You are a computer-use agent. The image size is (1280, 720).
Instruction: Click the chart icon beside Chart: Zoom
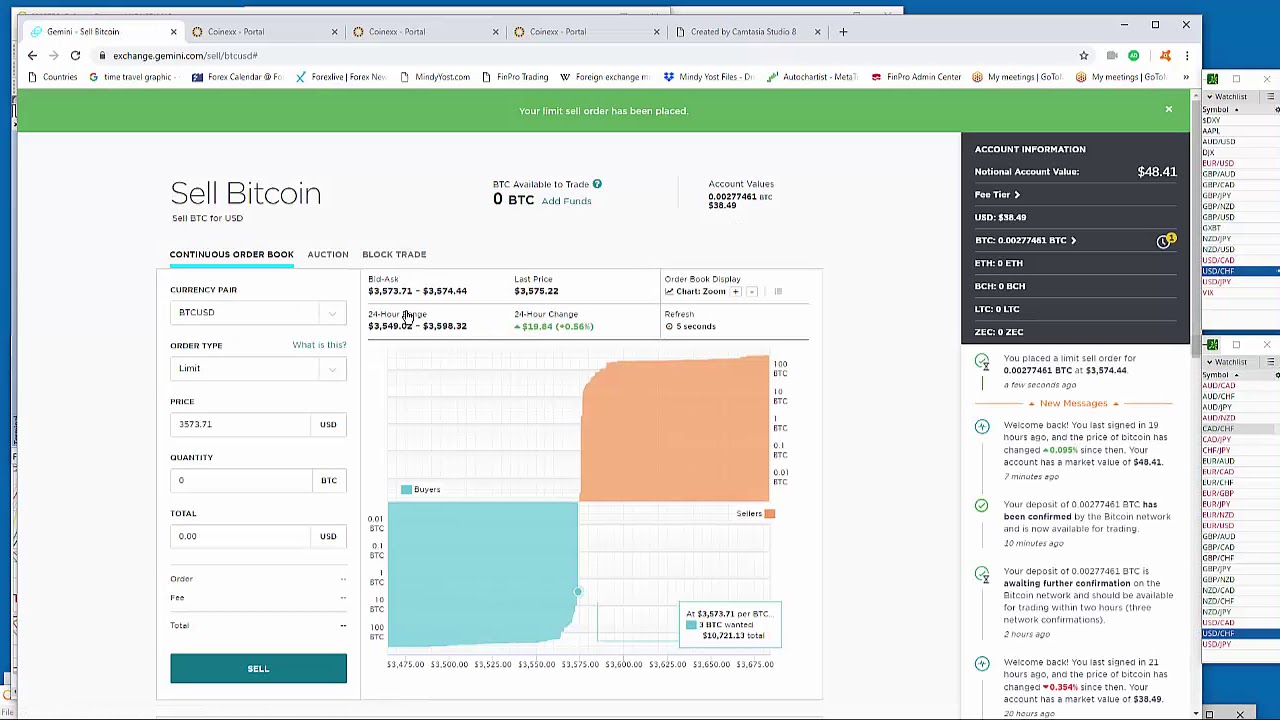(669, 292)
